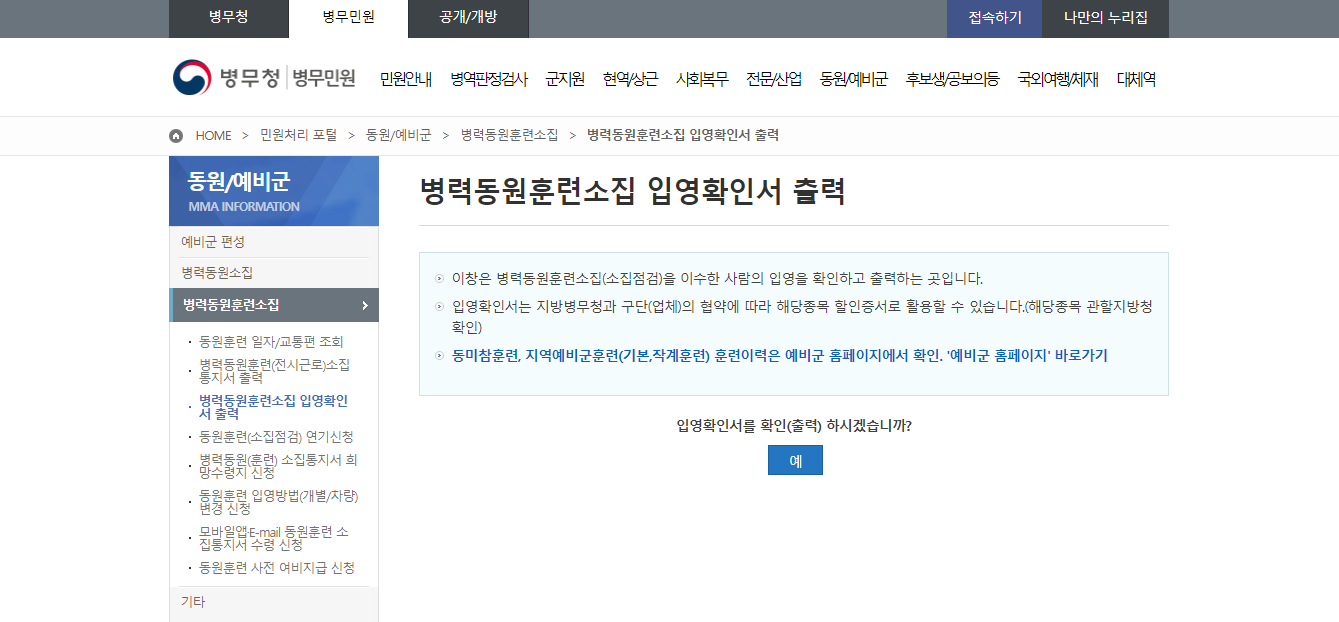Select the 병역판정검사 menu item
1339x622 pixels.
[x=489, y=79]
